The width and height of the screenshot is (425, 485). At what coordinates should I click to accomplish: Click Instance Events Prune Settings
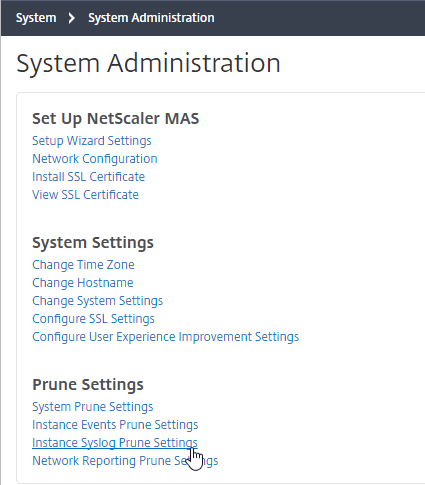coord(115,425)
